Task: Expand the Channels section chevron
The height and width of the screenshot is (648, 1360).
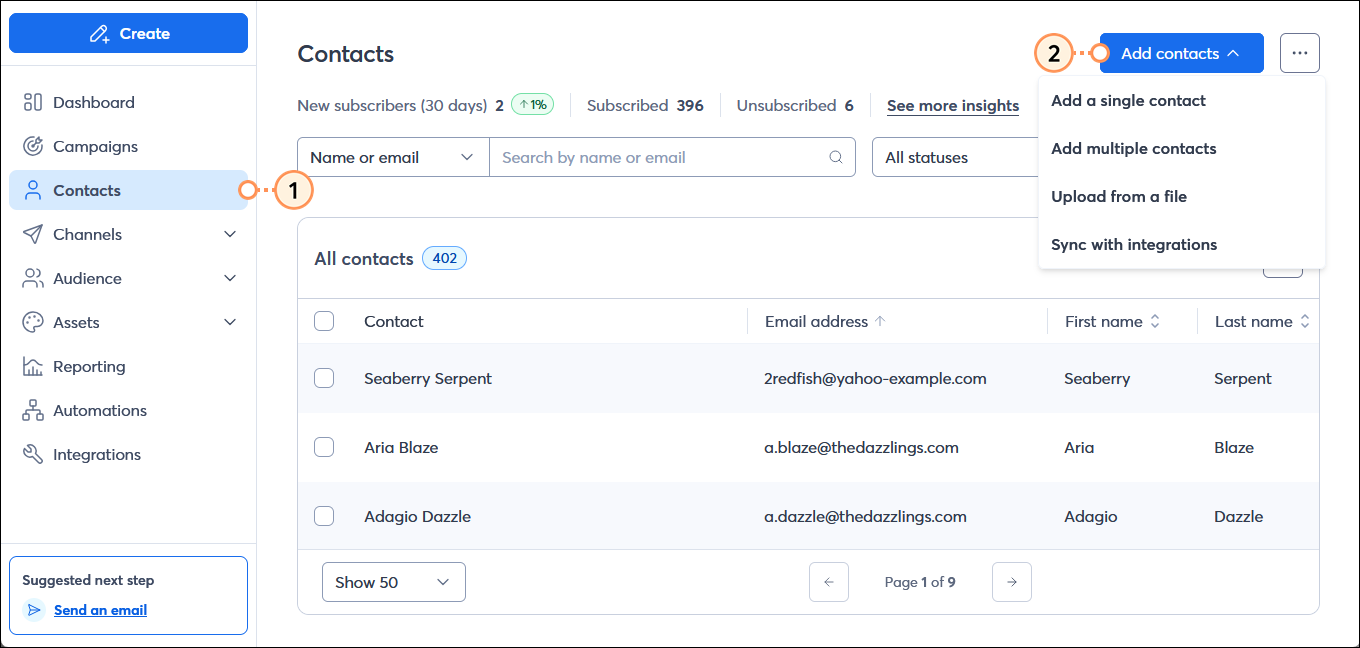Action: coord(231,234)
